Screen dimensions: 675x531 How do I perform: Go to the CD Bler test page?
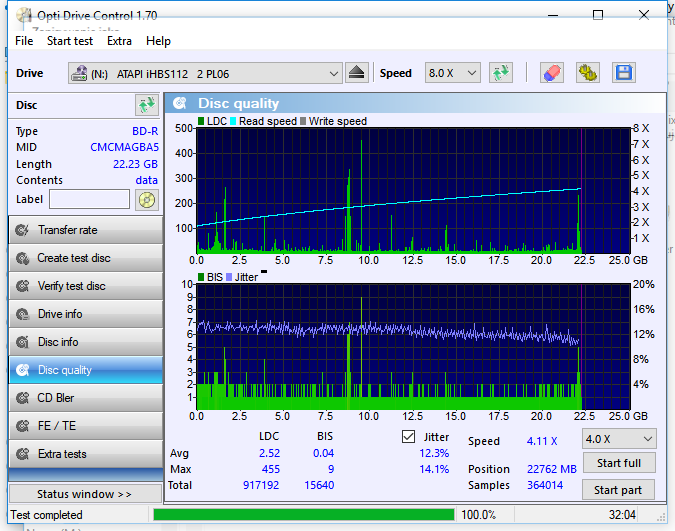(x=86, y=398)
